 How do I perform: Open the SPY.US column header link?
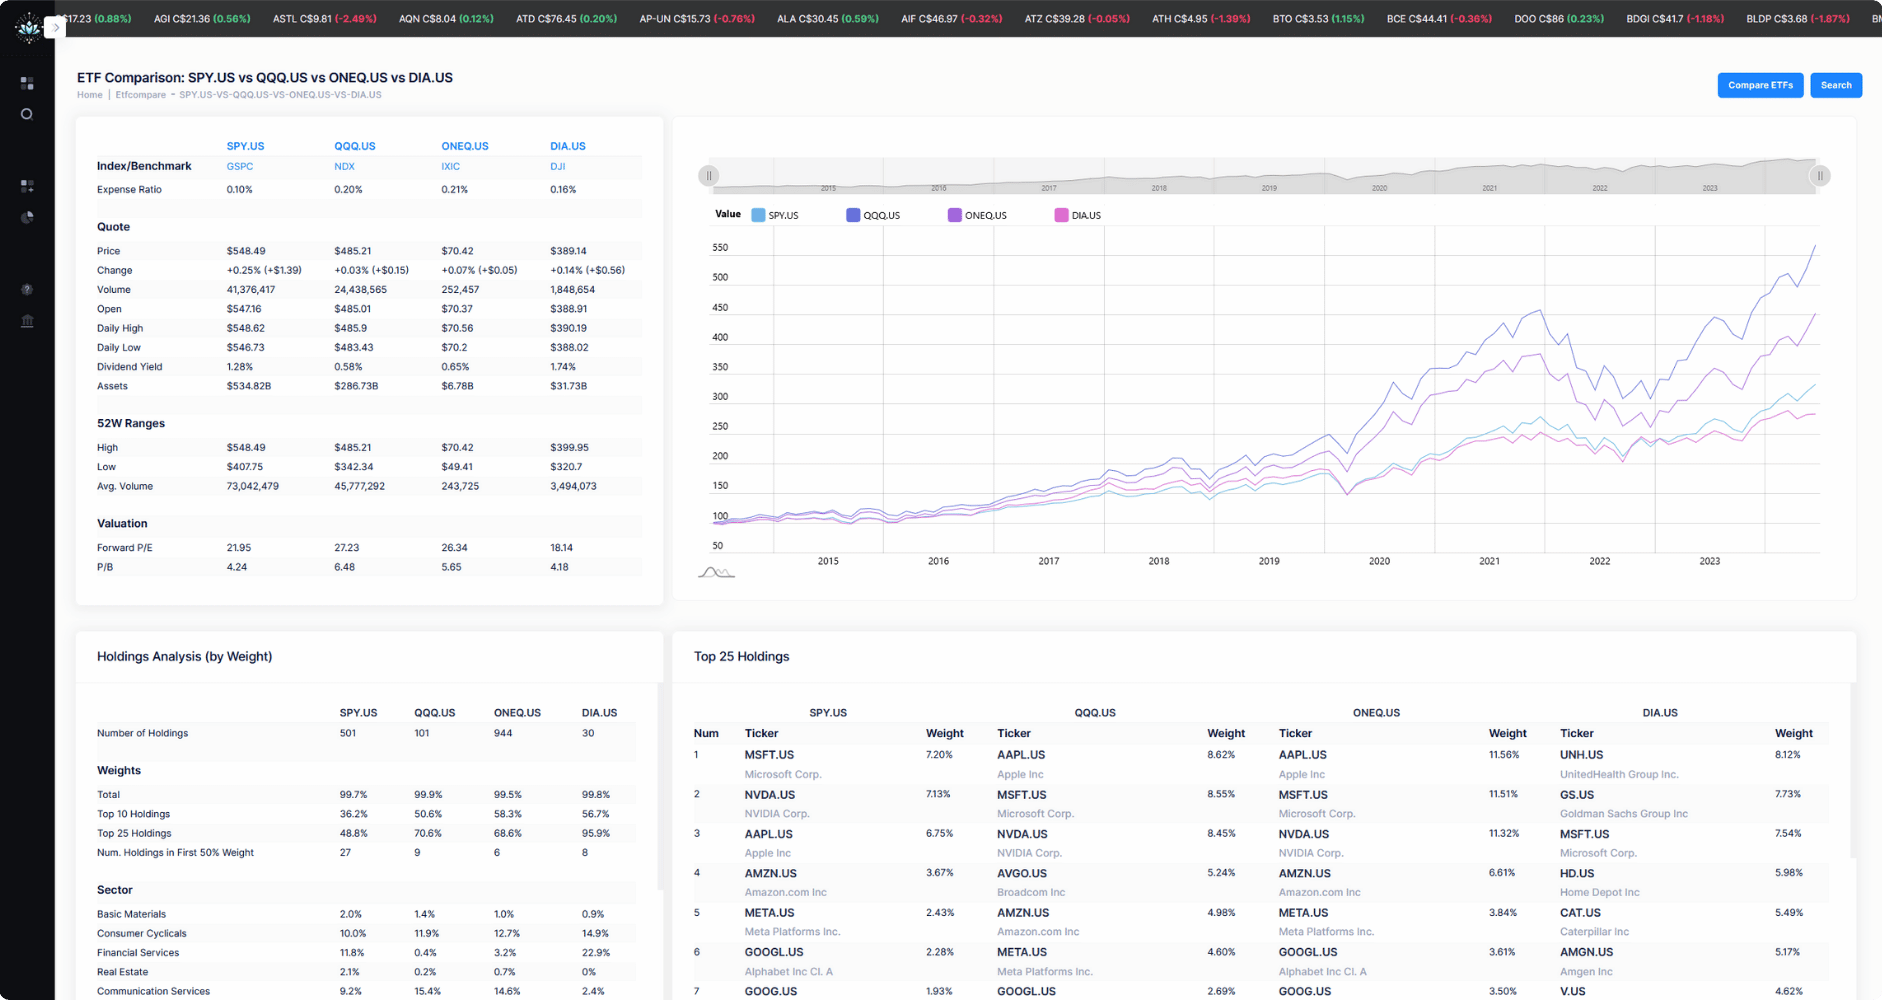tap(245, 146)
